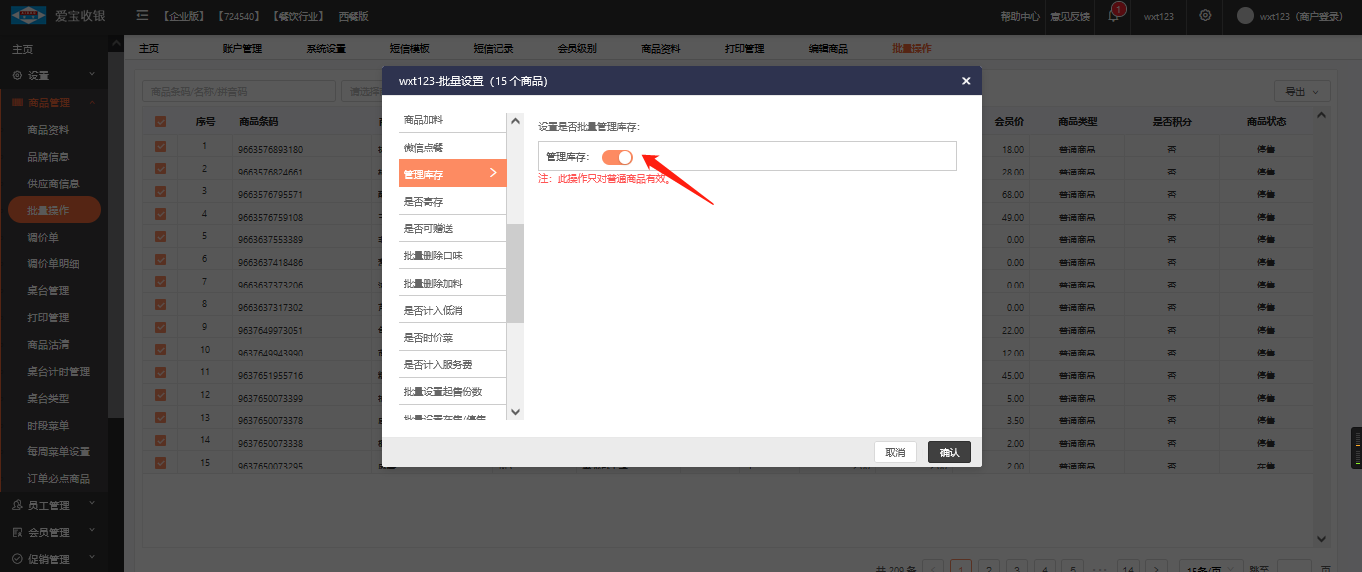Click the product search input field
The height and width of the screenshot is (572, 1362).
[x=239, y=91]
